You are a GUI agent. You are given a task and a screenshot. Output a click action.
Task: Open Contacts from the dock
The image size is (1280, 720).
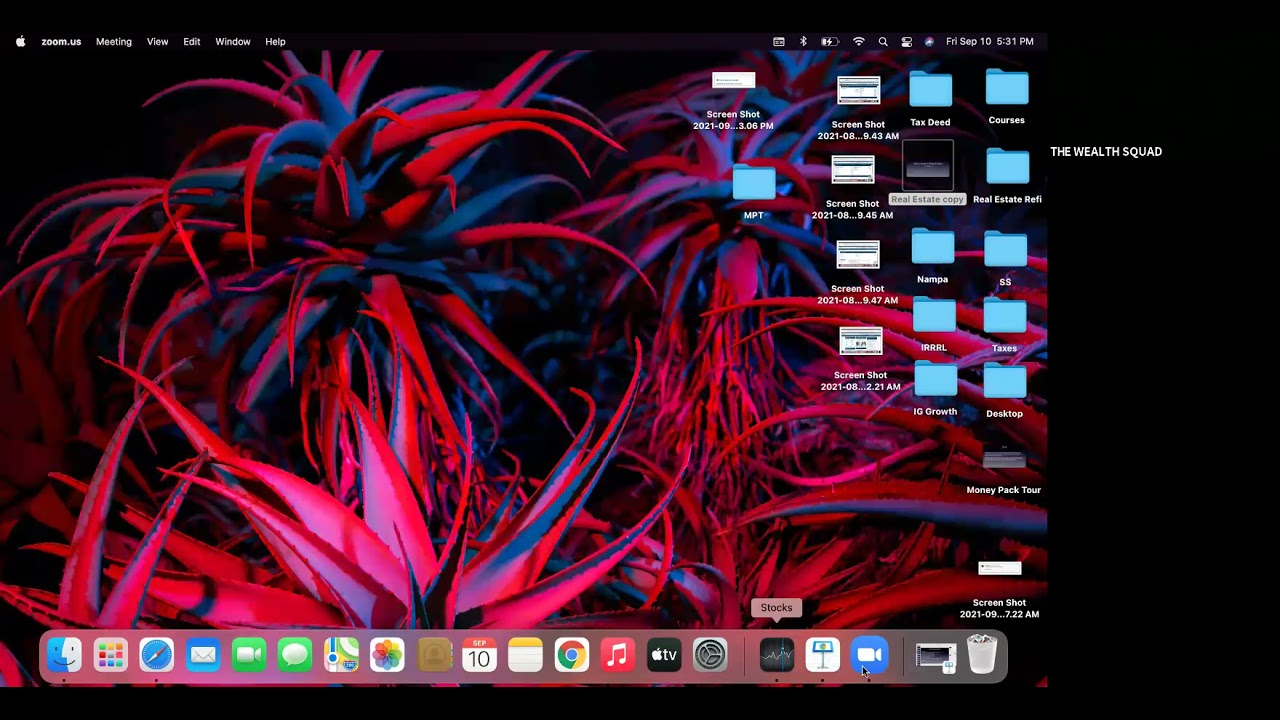click(x=433, y=656)
